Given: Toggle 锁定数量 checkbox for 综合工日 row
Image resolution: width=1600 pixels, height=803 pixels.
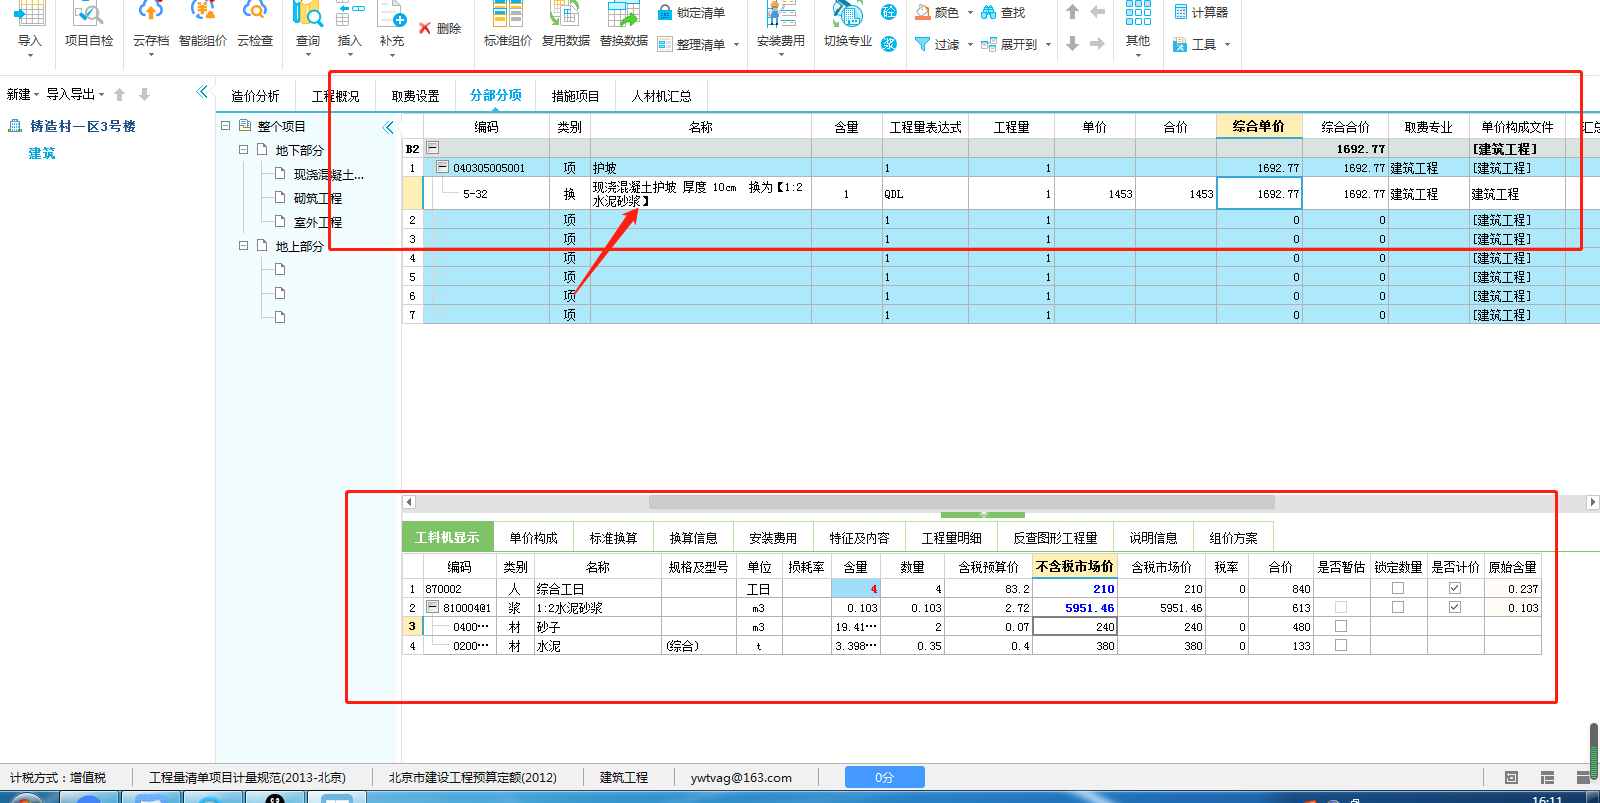Looking at the screenshot, I should (1398, 588).
